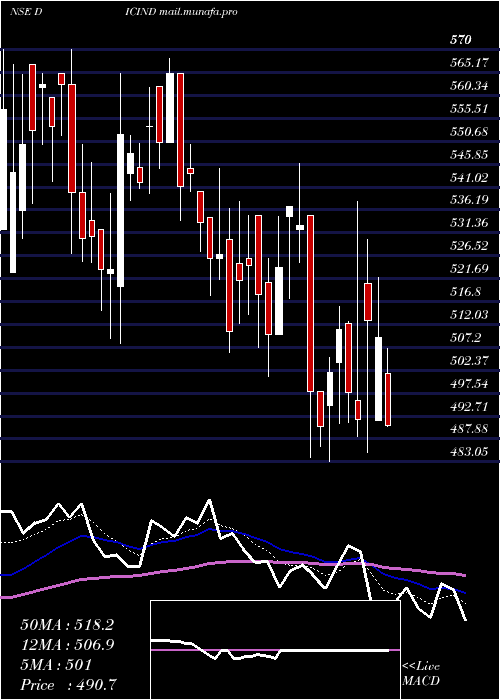Click the 12MA : 506.9 readout
This screenshot has height=700, width=500.
coord(67,645)
